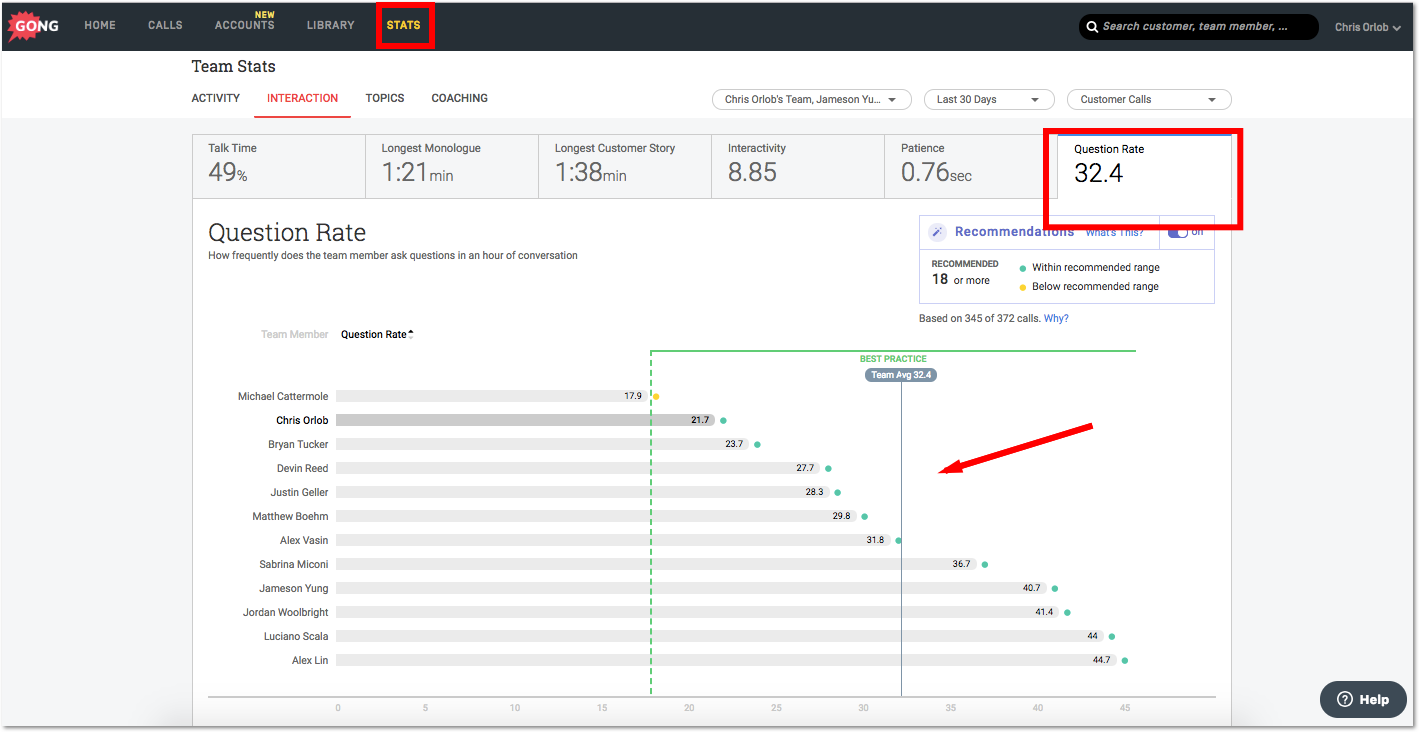The width and height of the screenshot is (1419, 732).
Task: Select the Interactivity metric card
Action: click(x=798, y=166)
